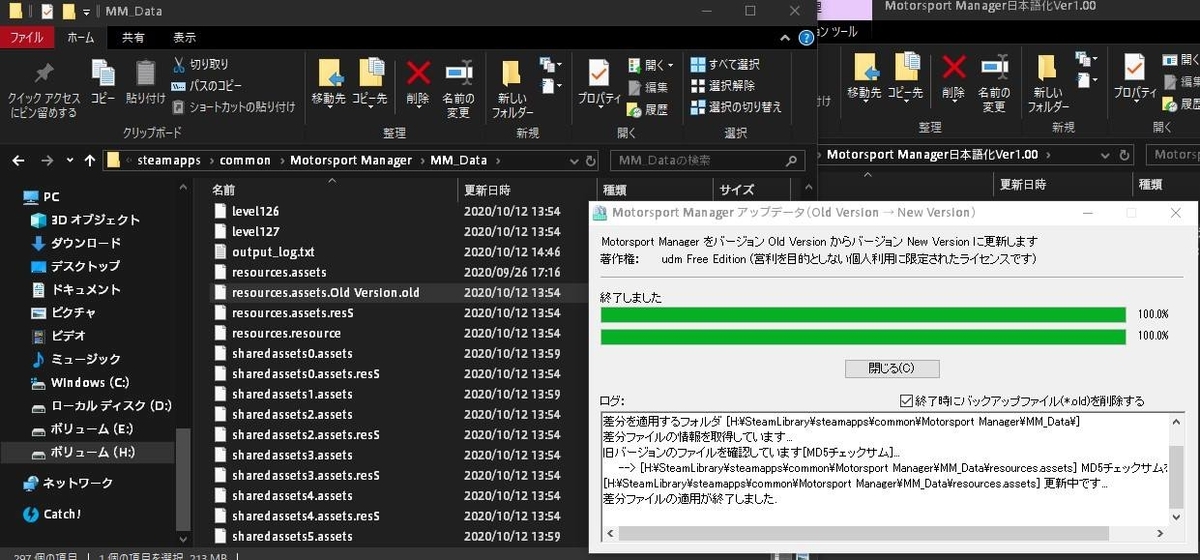Viewport: 1200px width, 560px height.
Task: Click Copy icon in MM_Data ribbon clipboard group
Action: 103,82
